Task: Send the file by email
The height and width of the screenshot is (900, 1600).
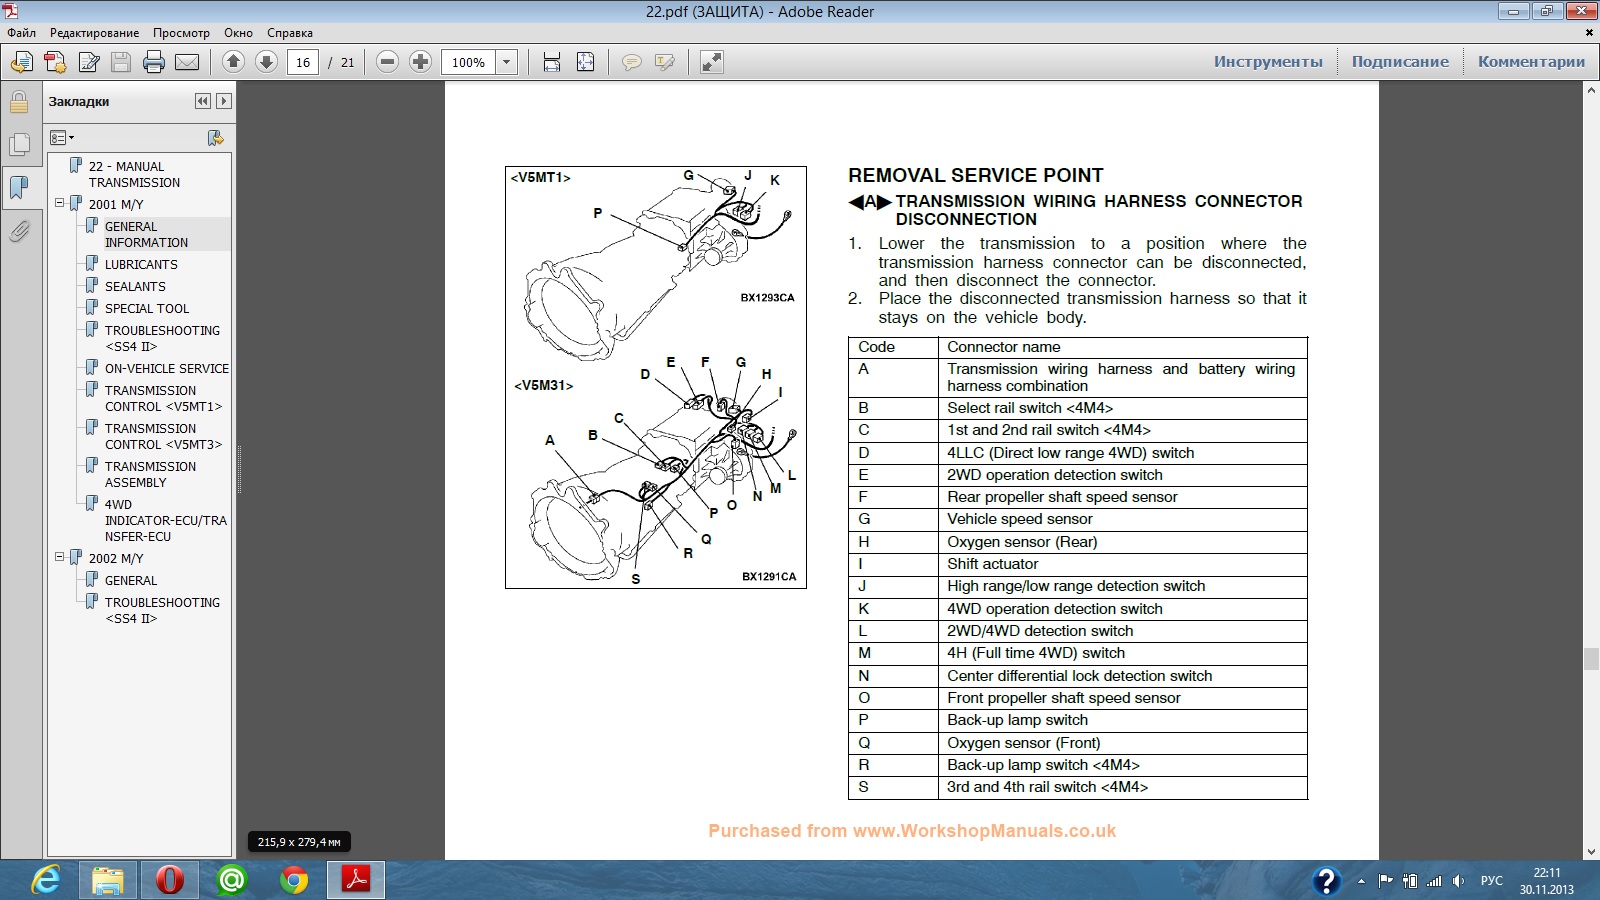Action: point(187,62)
